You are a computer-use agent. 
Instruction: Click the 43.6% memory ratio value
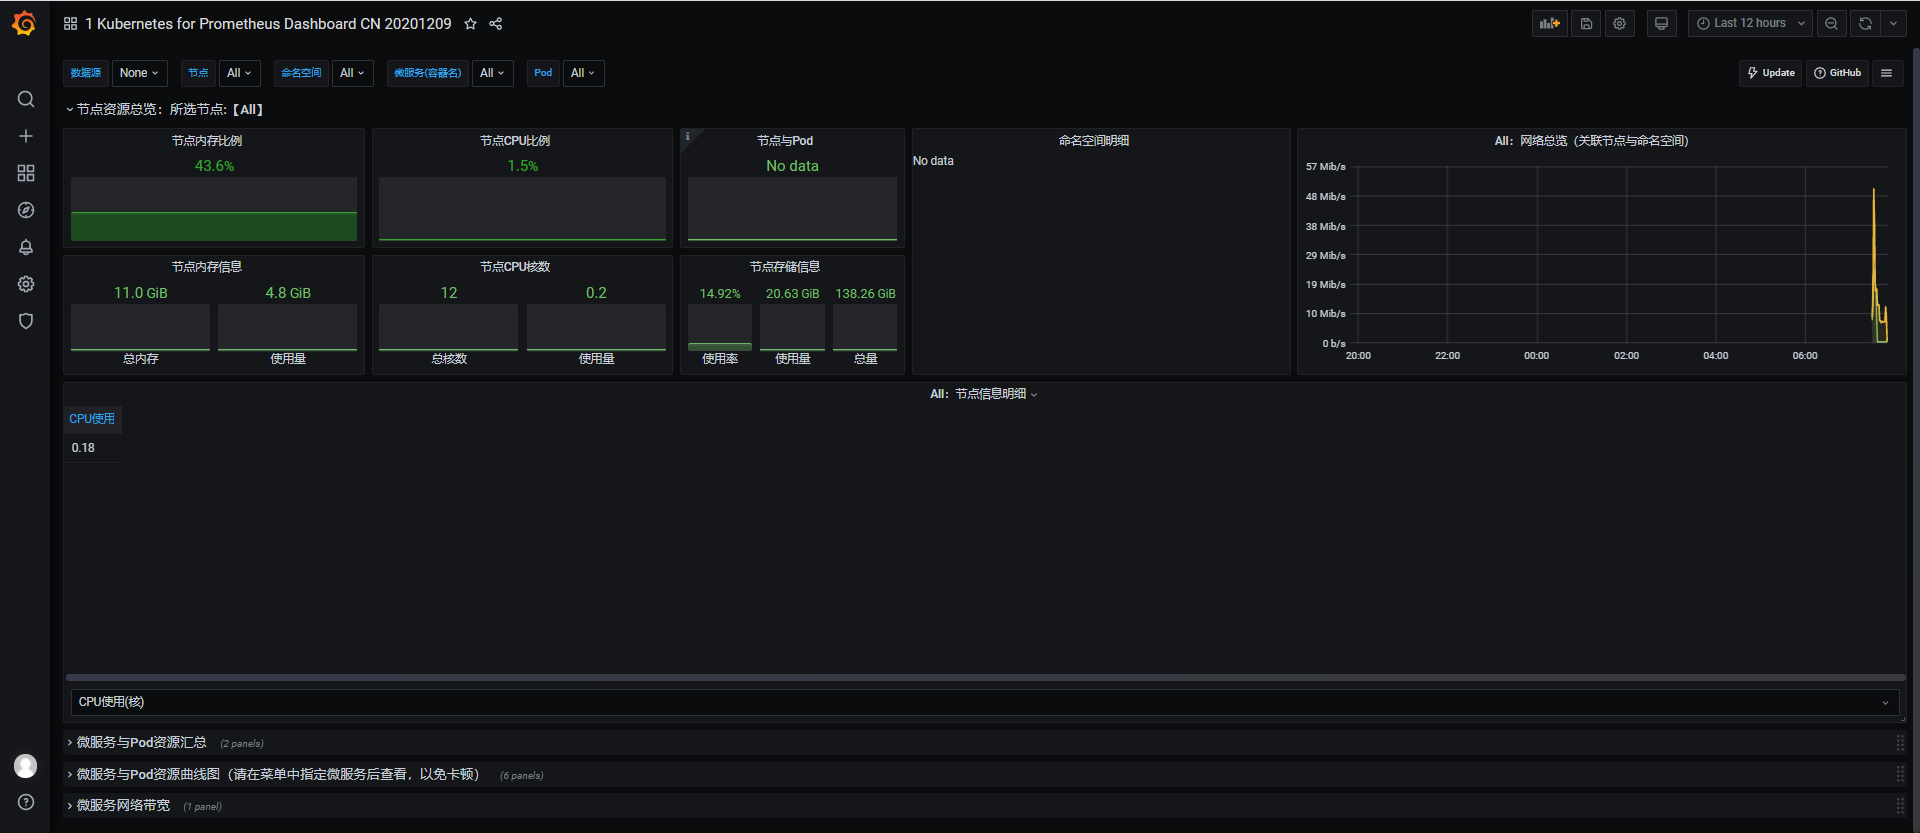click(214, 166)
